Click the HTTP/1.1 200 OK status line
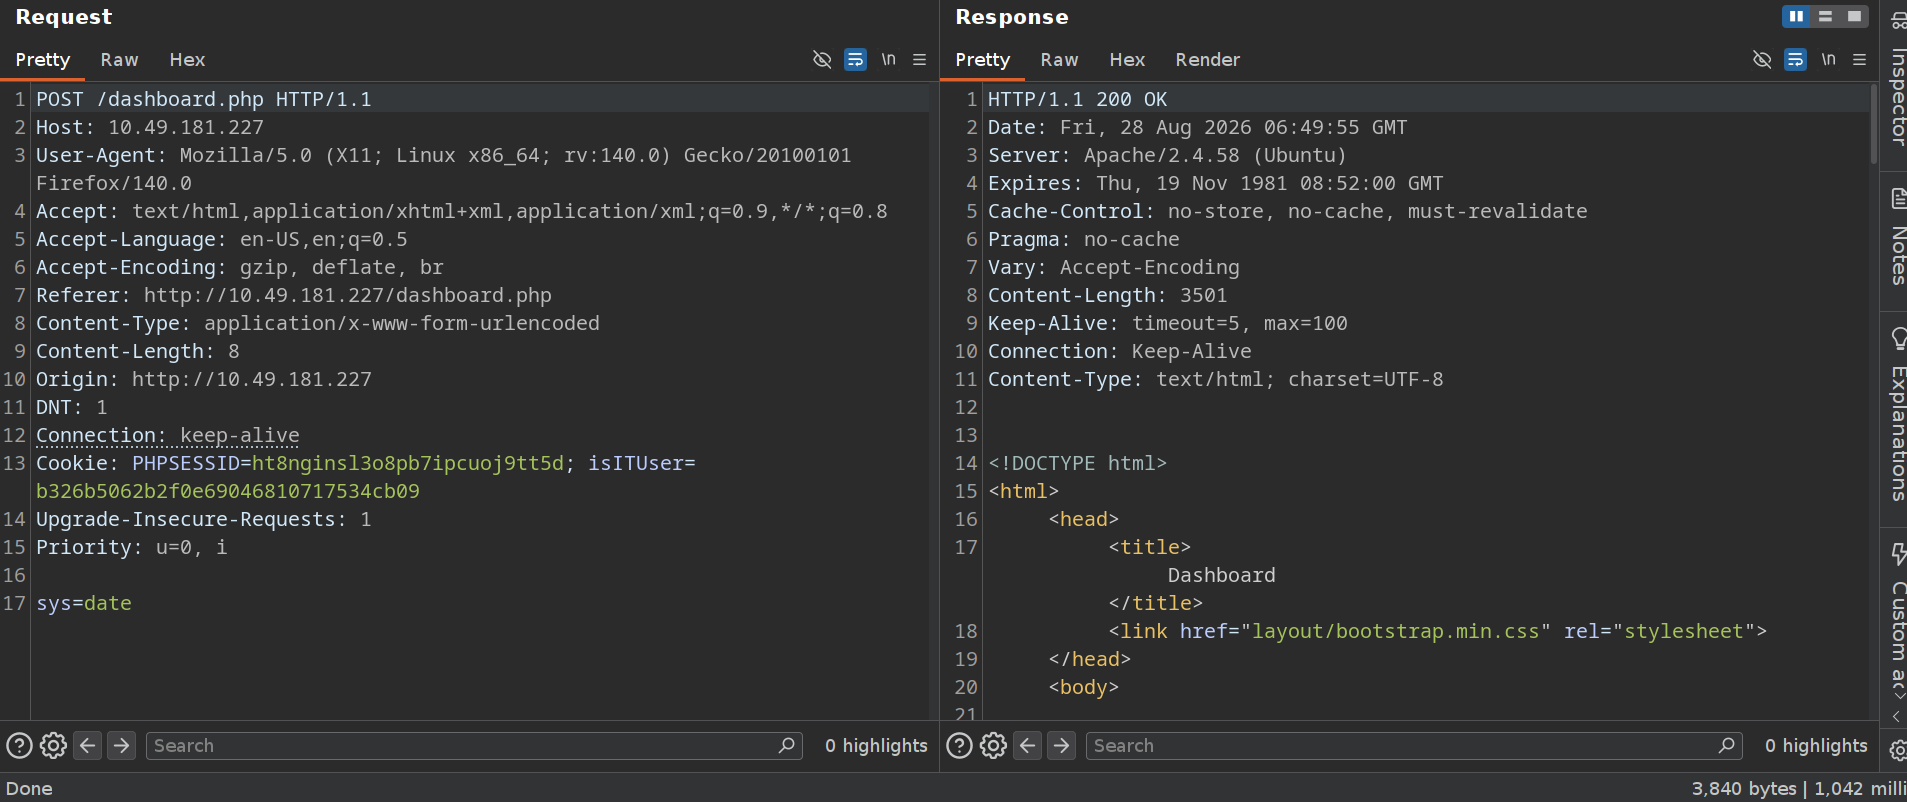This screenshot has height=802, width=1907. coord(1078,99)
